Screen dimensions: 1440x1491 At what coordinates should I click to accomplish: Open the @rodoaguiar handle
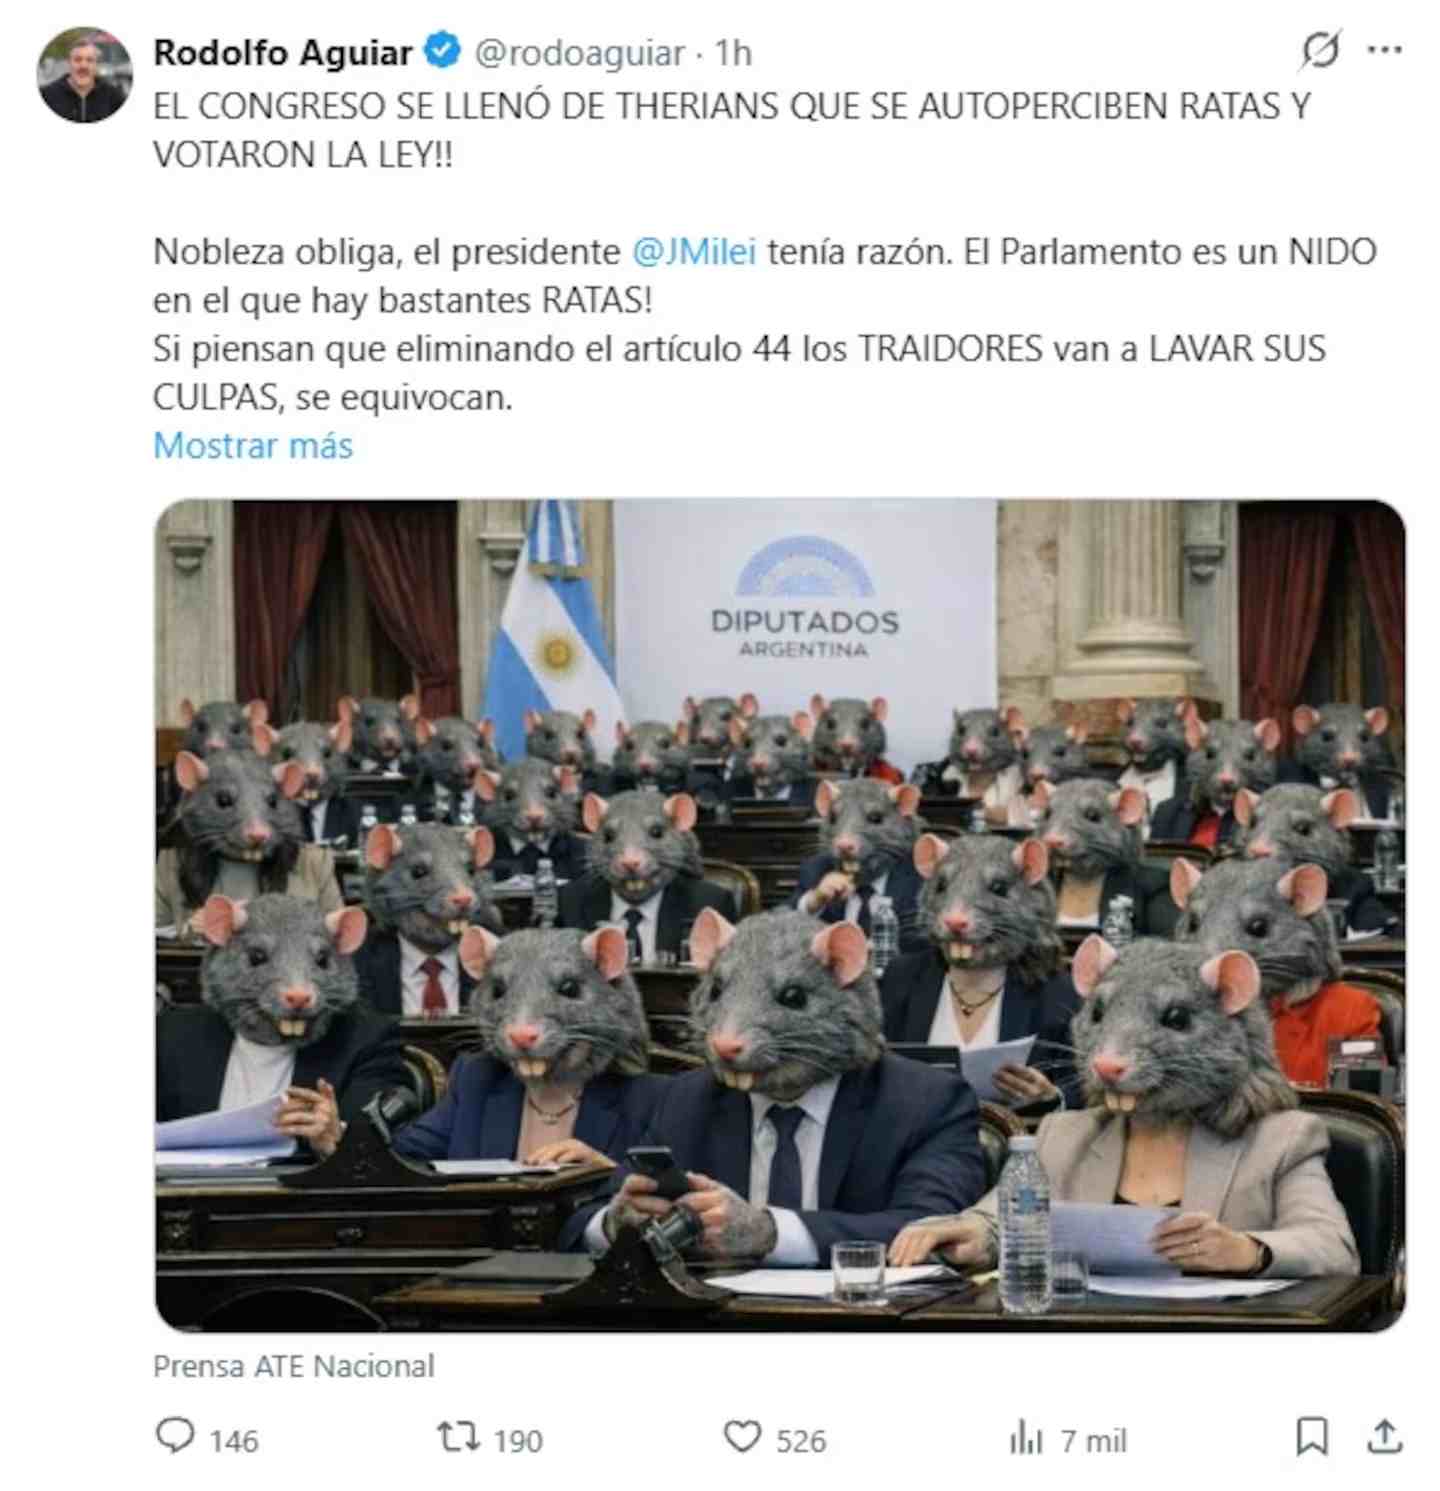579,53
